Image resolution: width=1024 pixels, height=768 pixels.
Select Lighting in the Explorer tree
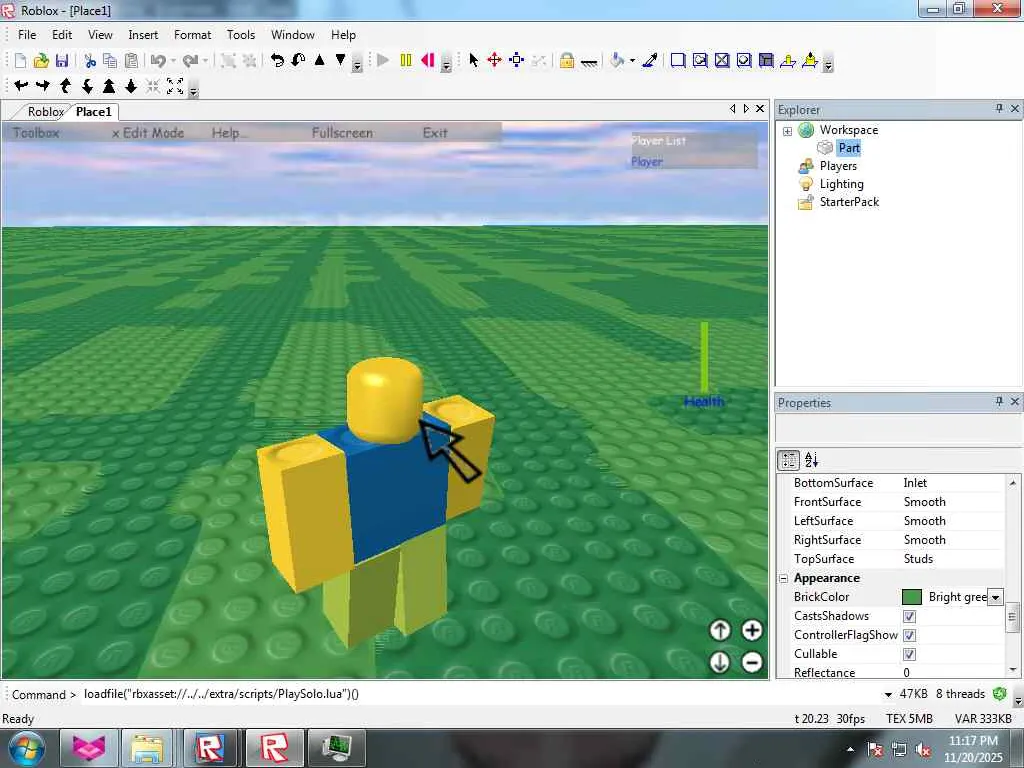pyautogui.click(x=841, y=184)
